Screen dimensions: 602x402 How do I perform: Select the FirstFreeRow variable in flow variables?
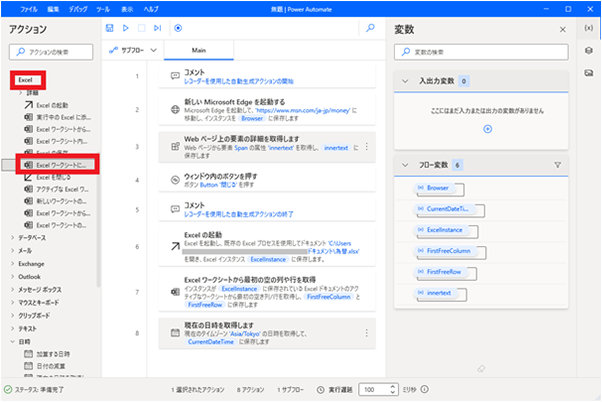click(x=441, y=272)
